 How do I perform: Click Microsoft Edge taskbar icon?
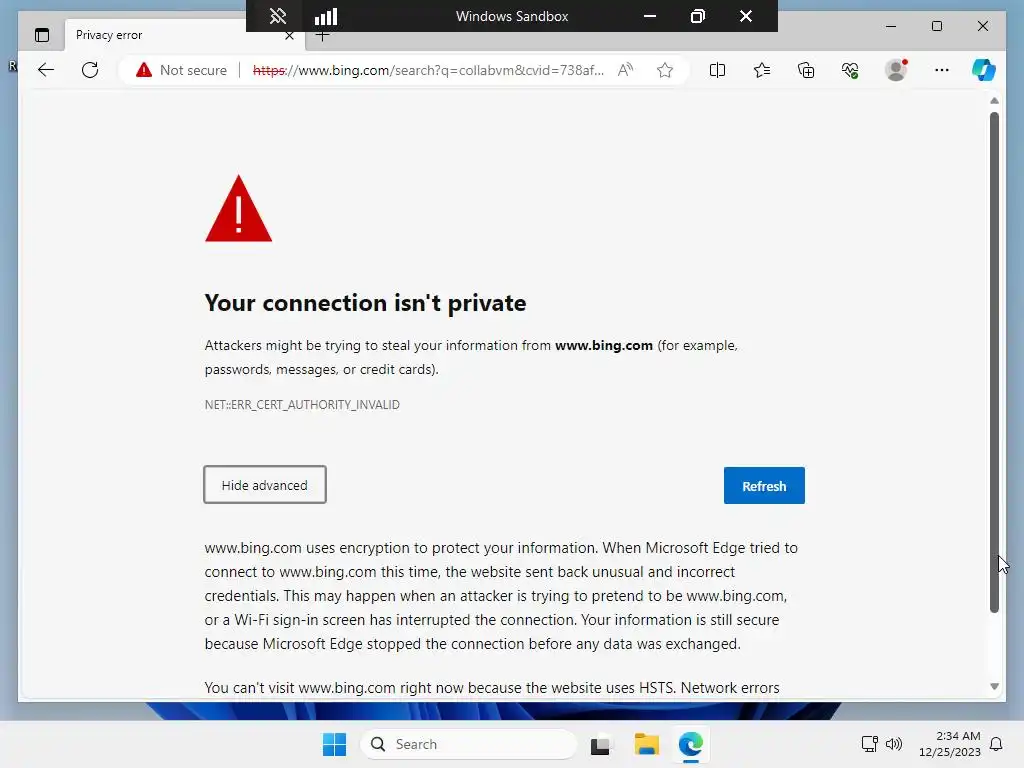tap(690, 744)
